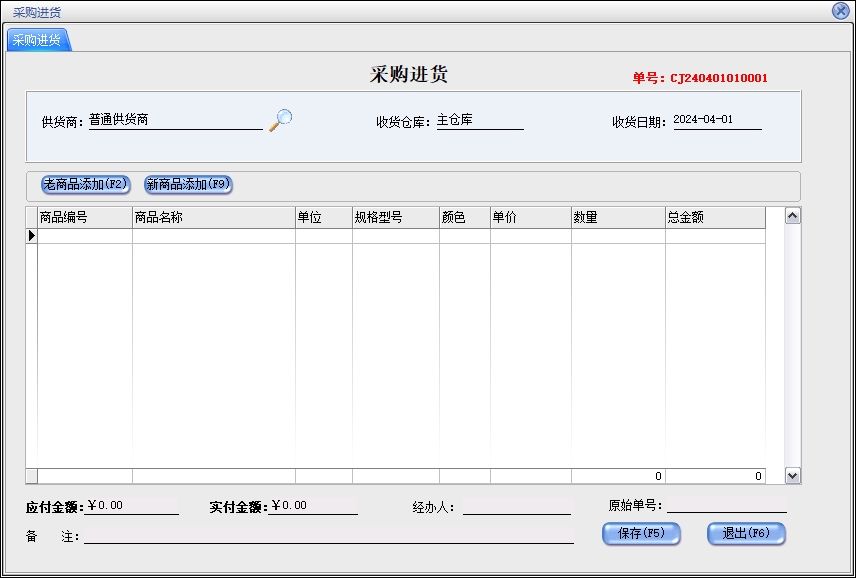The height and width of the screenshot is (578, 856).
Task: Click the 总金额 column header
Action: pyautogui.click(x=714, y=217)
